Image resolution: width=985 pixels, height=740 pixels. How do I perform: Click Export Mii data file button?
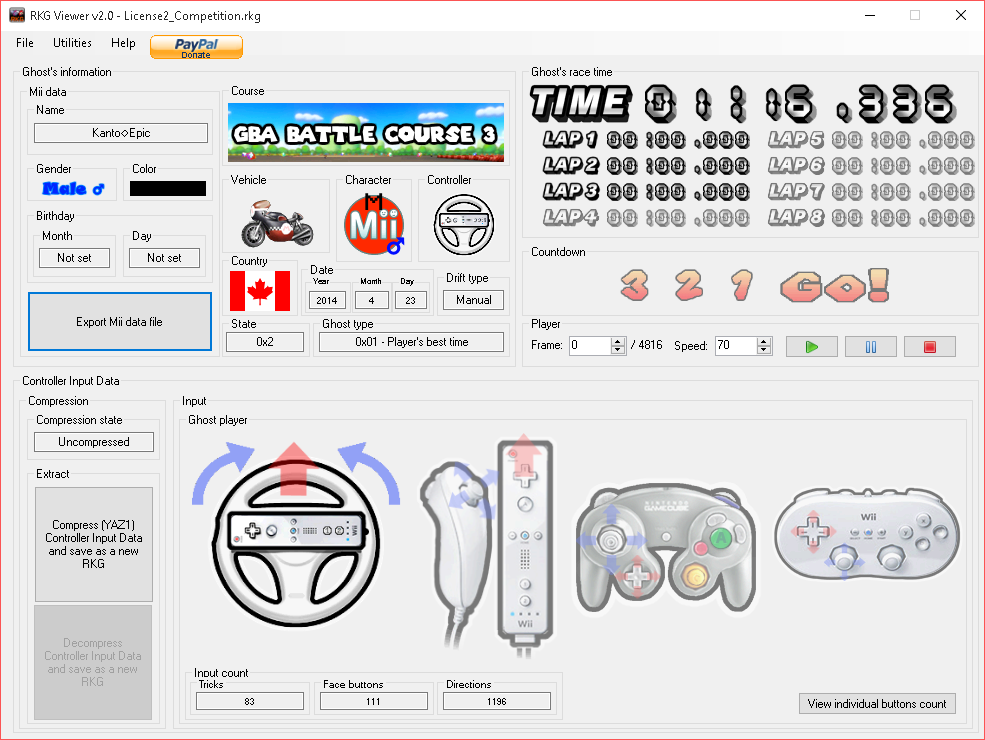[x=119, y=322]
